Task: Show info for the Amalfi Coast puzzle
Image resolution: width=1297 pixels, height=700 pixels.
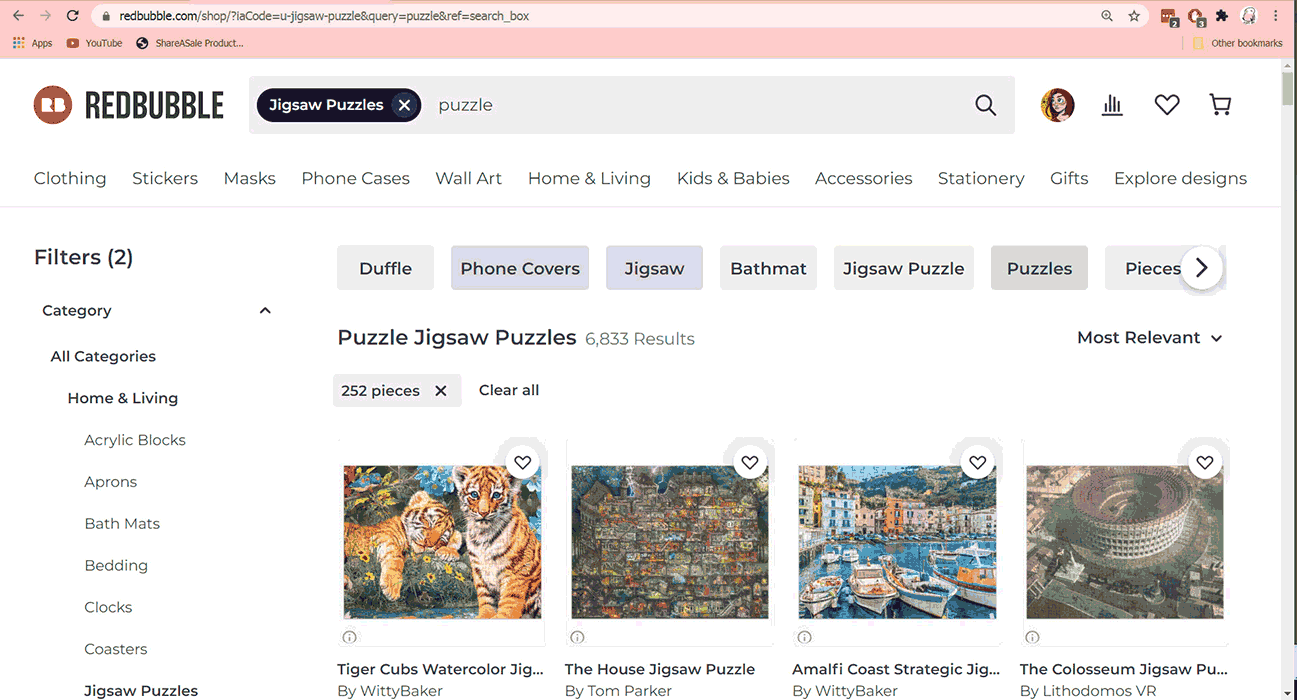Action: (x=804, y=637)
